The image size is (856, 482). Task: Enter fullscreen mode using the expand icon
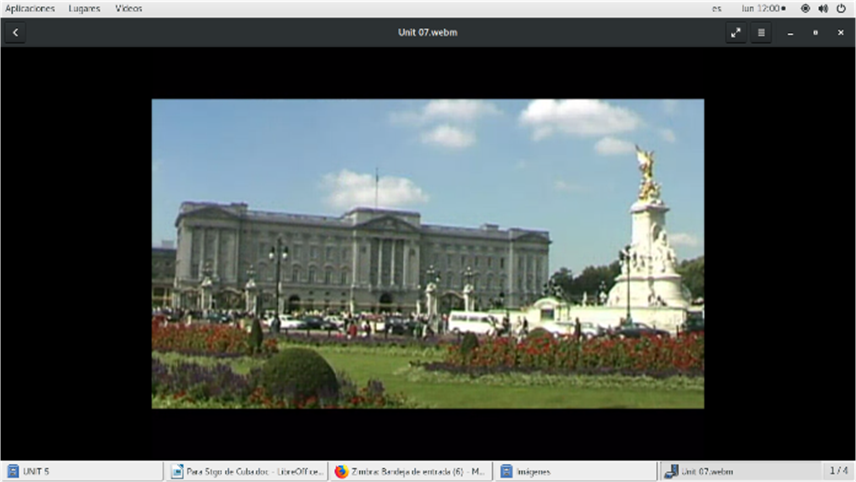click(x=736, y=32)
